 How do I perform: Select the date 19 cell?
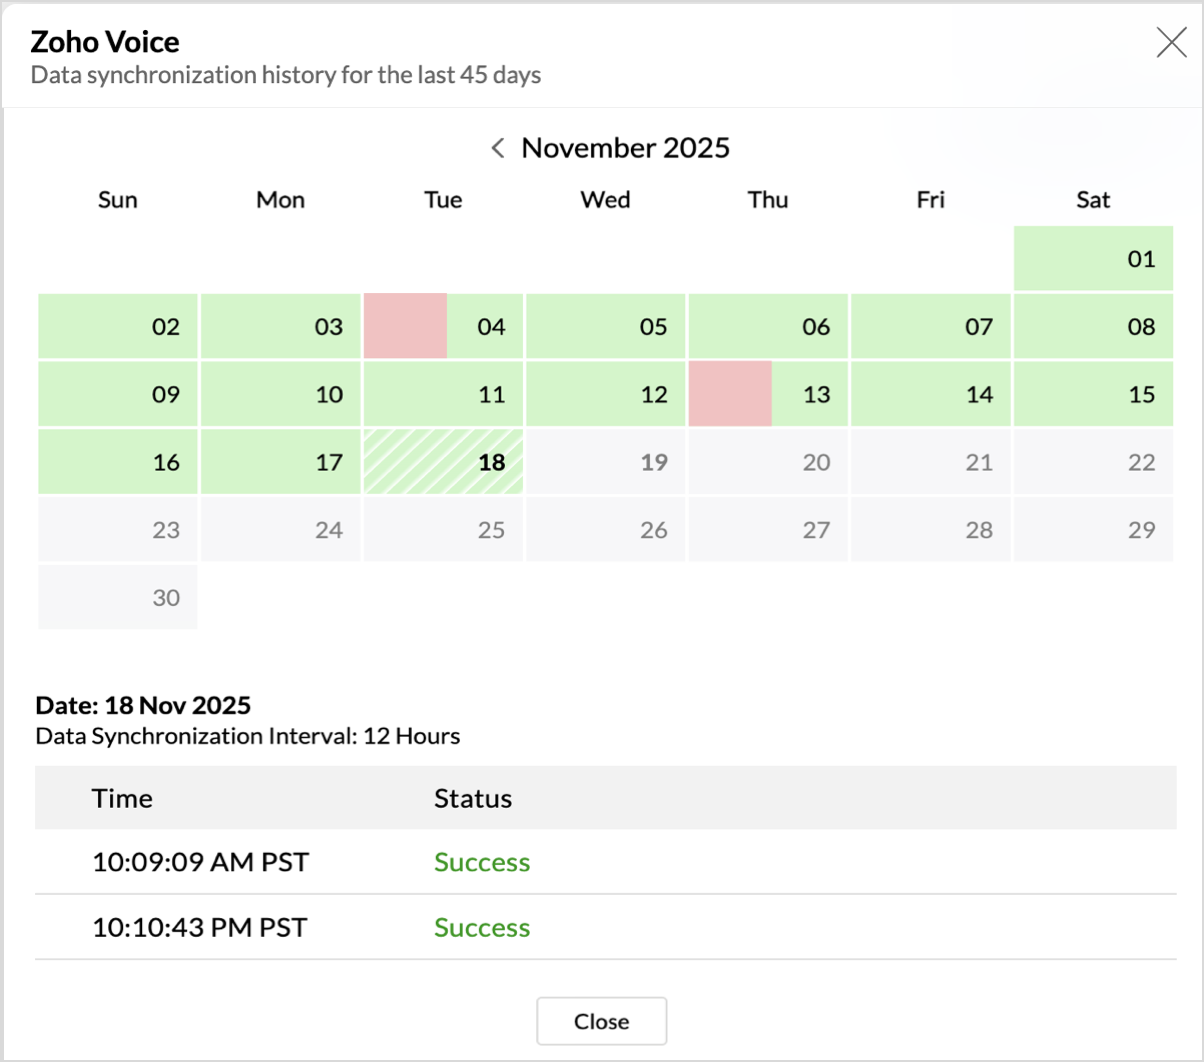[x=606, y=462]
